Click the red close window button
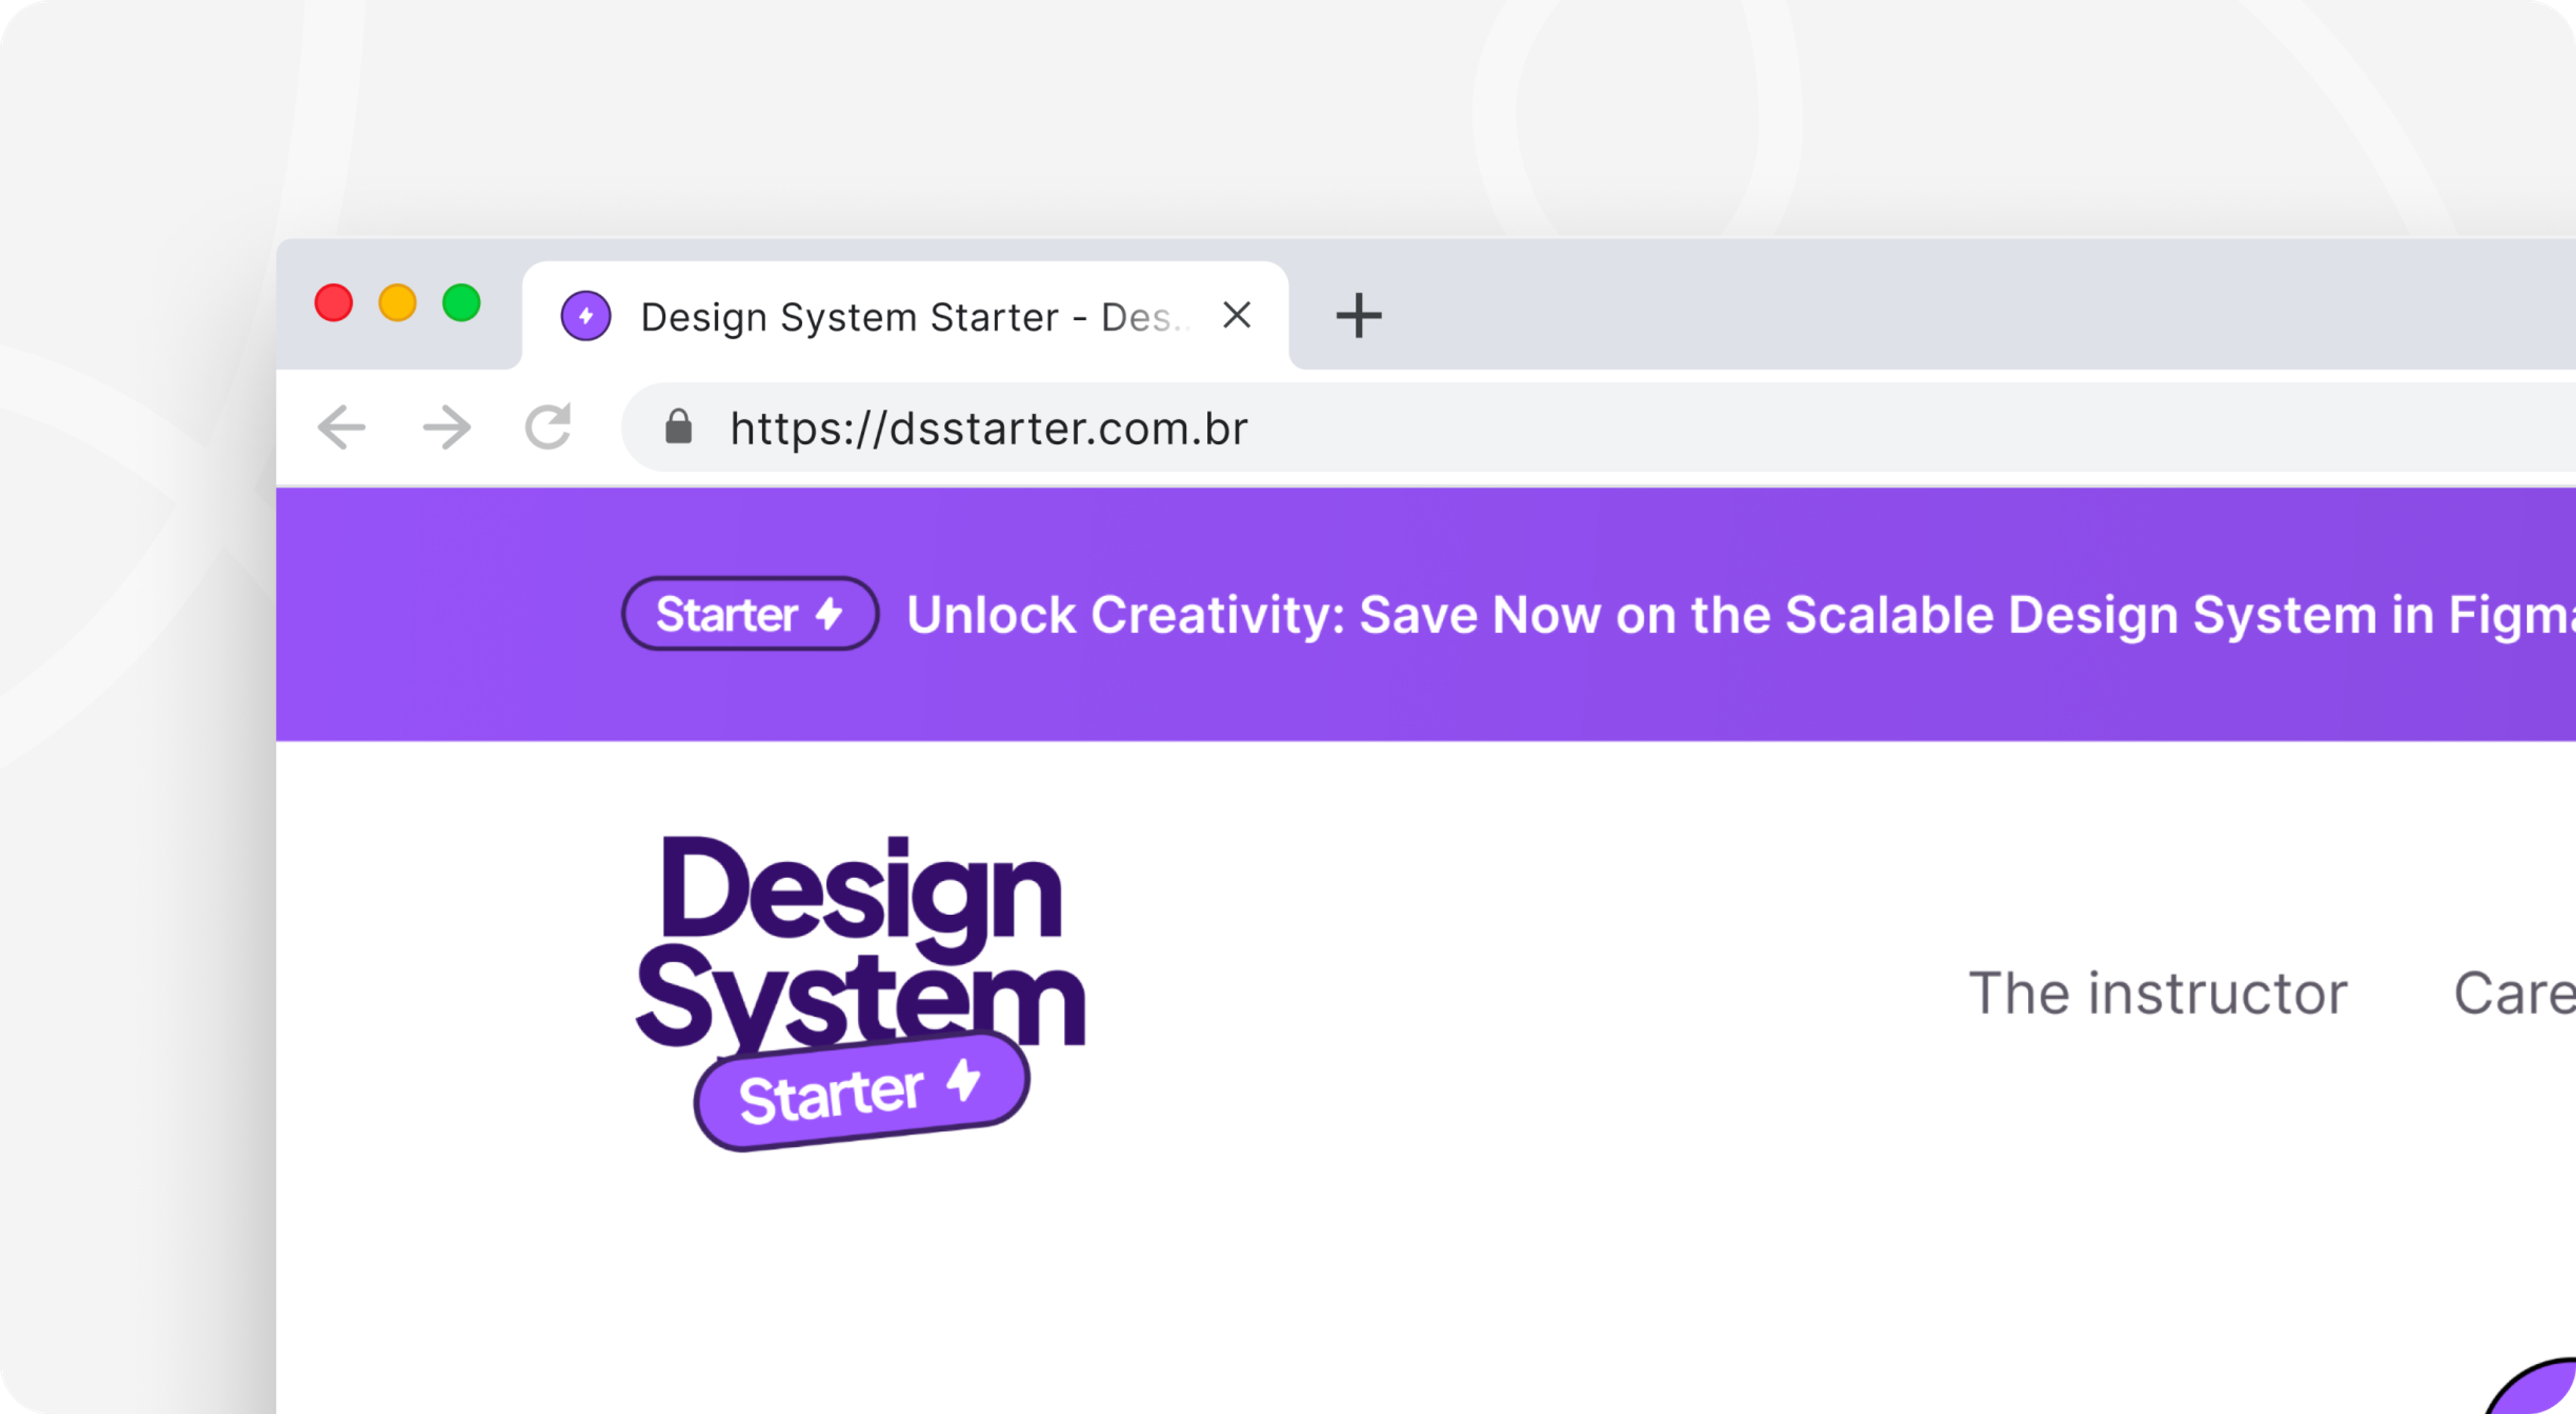 point(334,303)
